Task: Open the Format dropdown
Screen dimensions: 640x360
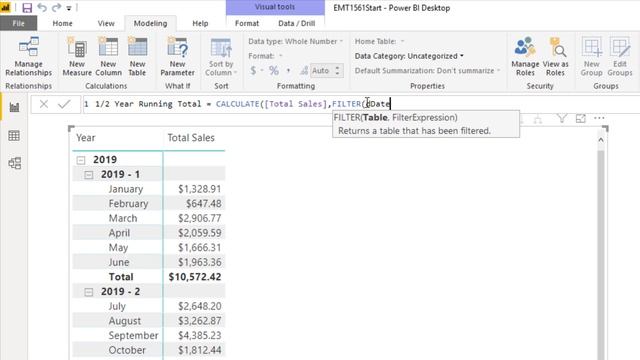Action: point(265,56)
